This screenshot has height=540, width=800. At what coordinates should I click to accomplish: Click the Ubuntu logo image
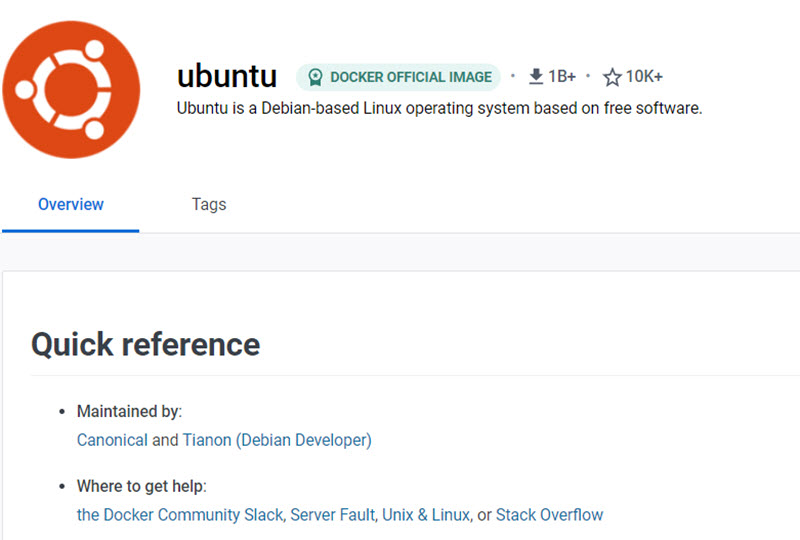[x=71, y=89]
